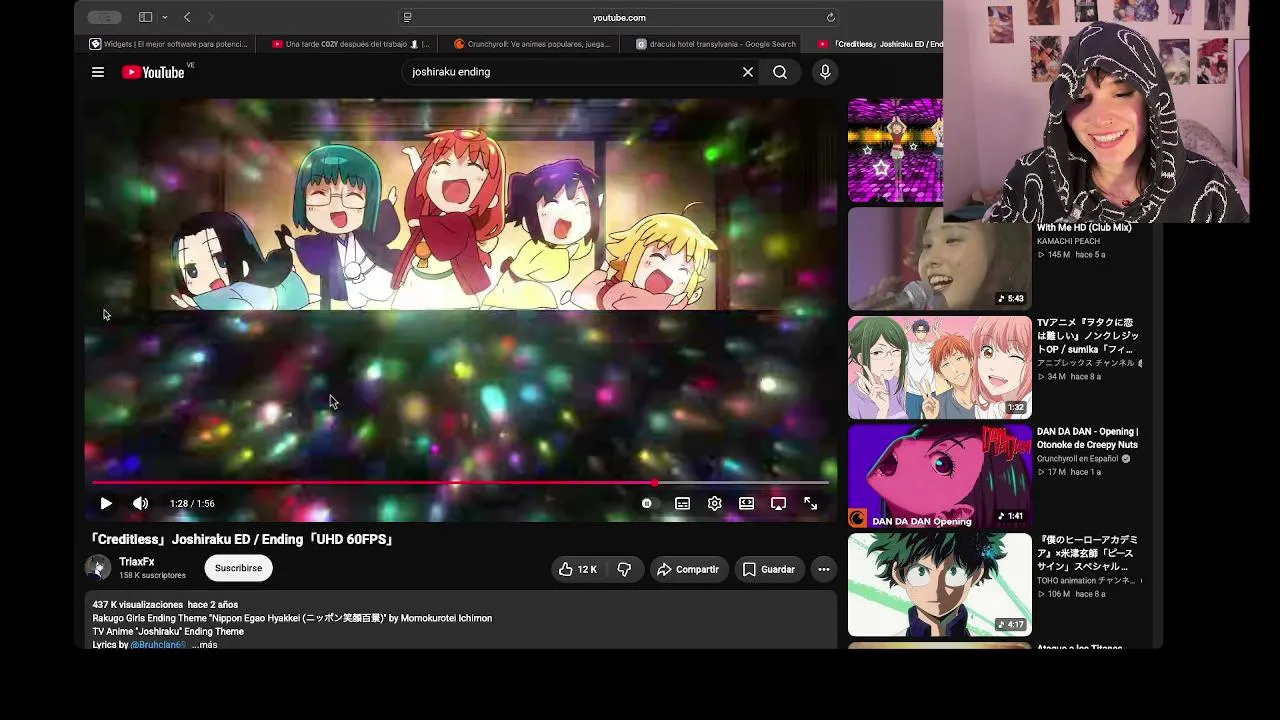This screenshot has width=1280, height=720.
Task: Toggle the Safari sidebar
Action: [145, 17]
